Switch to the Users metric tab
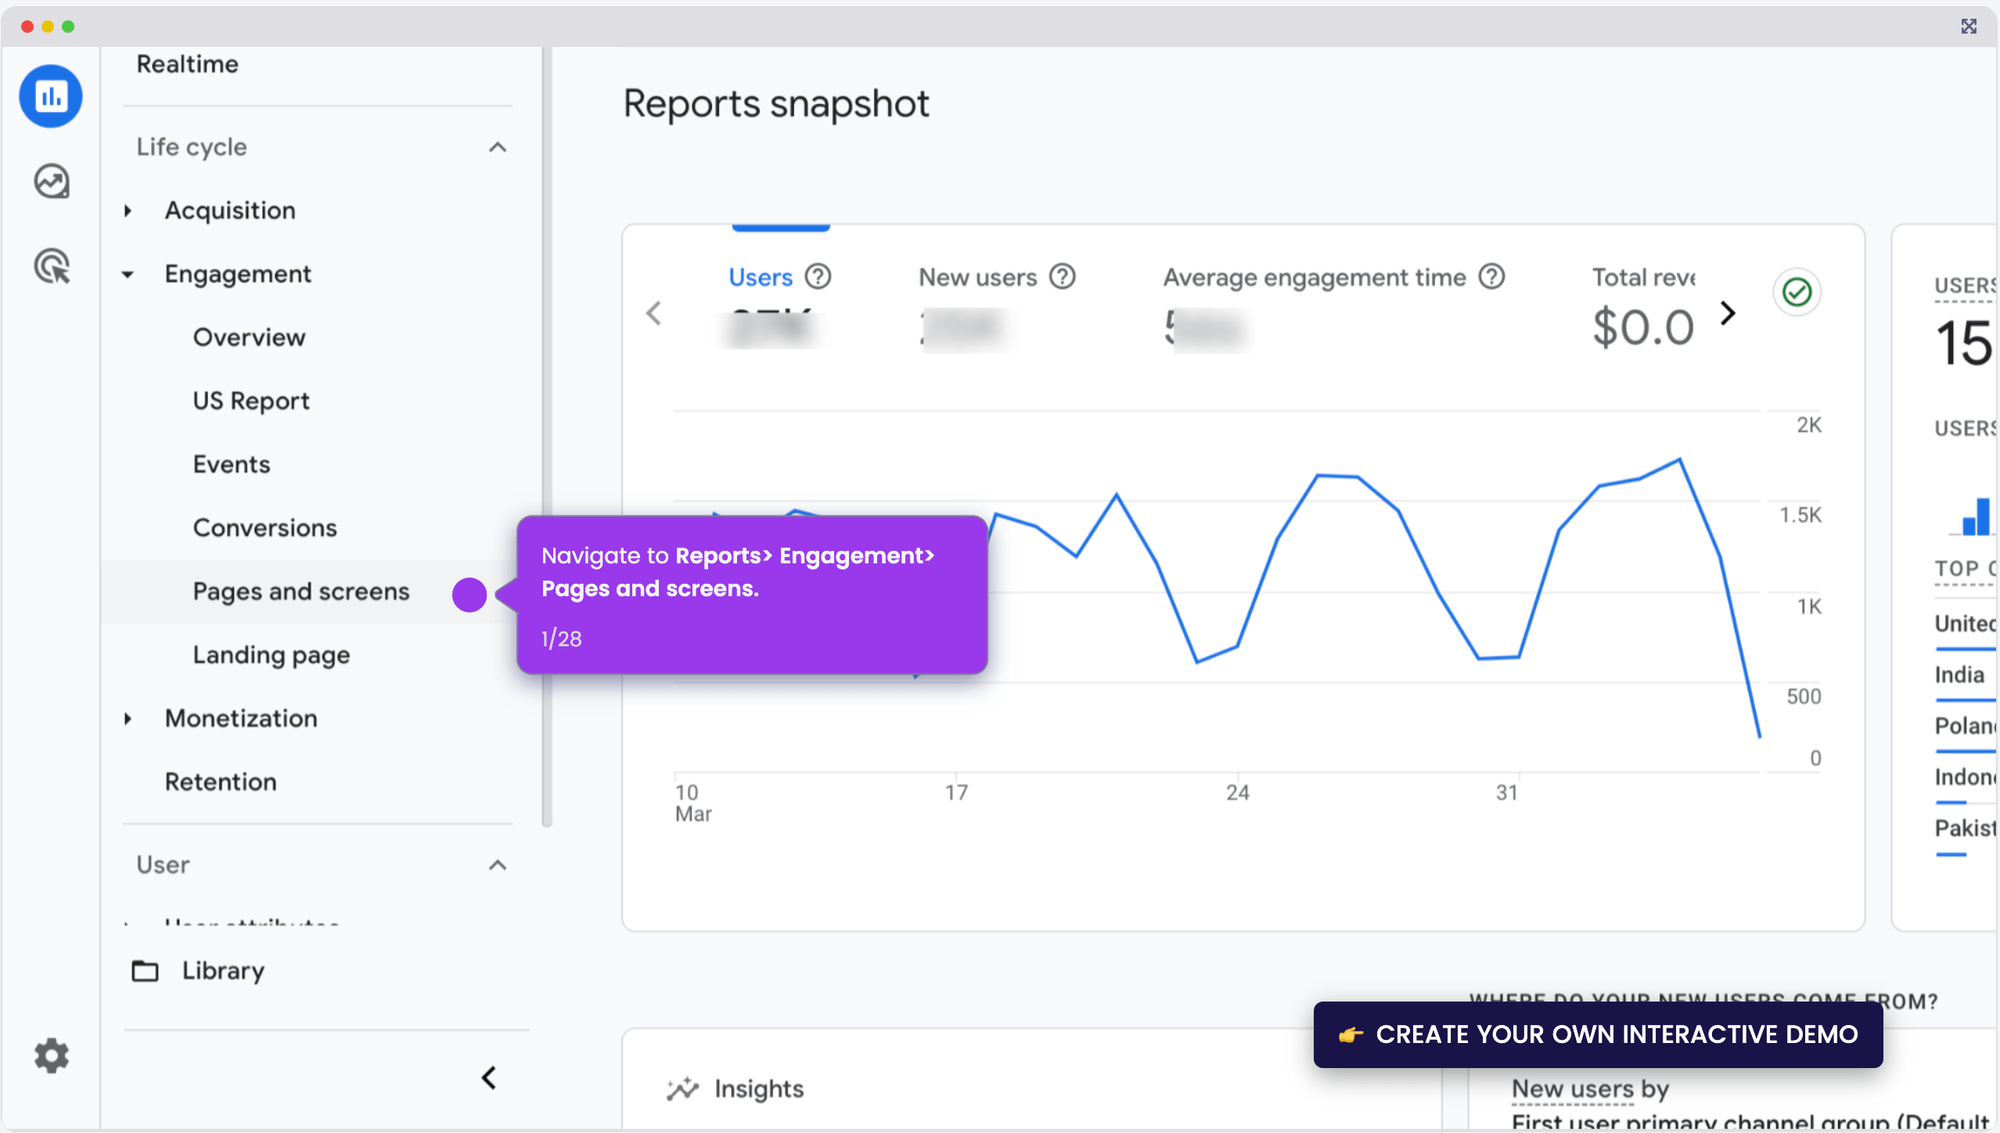Image resolution: width=2000 pixels, height=1133 pixels. (x=760, y=277)
